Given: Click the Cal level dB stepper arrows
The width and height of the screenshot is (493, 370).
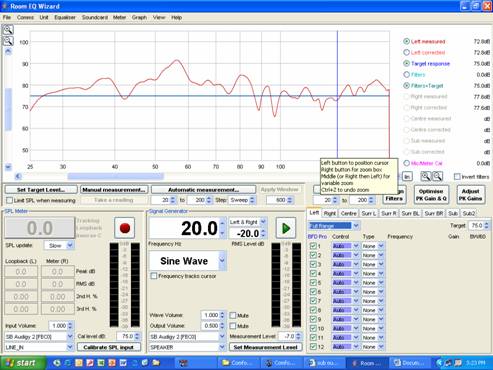Looking at the screenshot, I should pyautogui.click(x=137, y=336).
